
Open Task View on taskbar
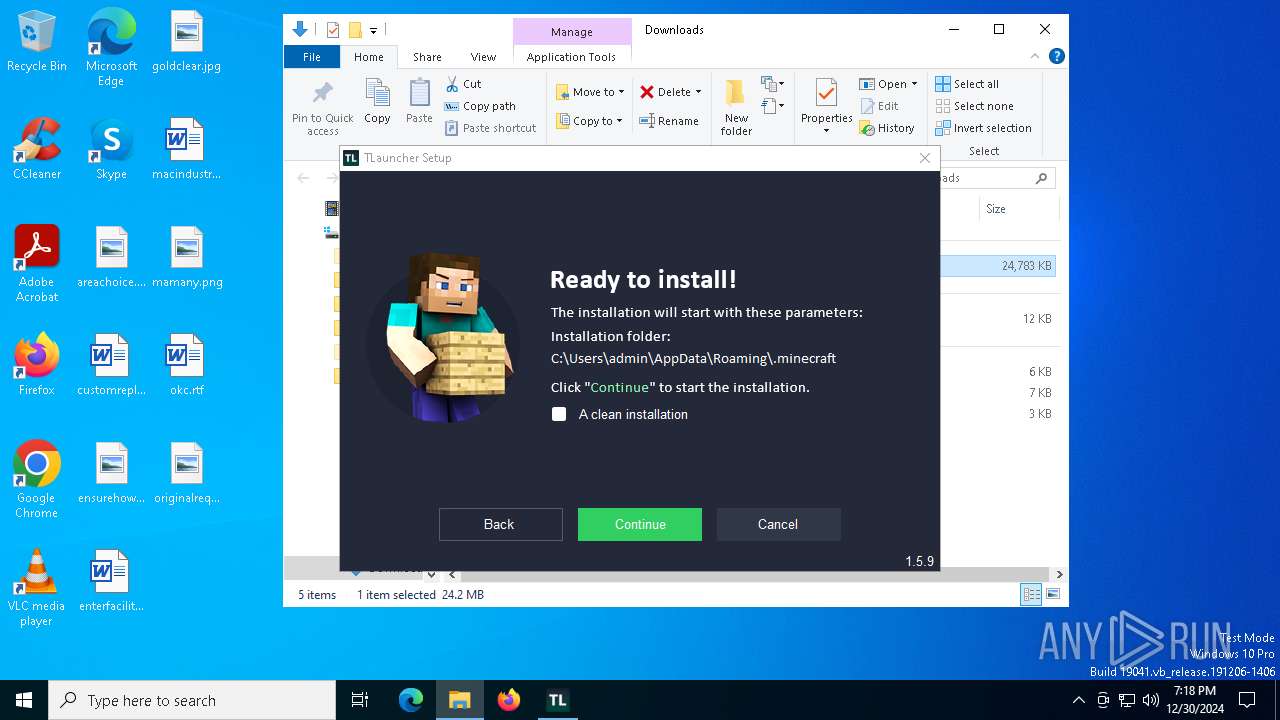[360, 700]
